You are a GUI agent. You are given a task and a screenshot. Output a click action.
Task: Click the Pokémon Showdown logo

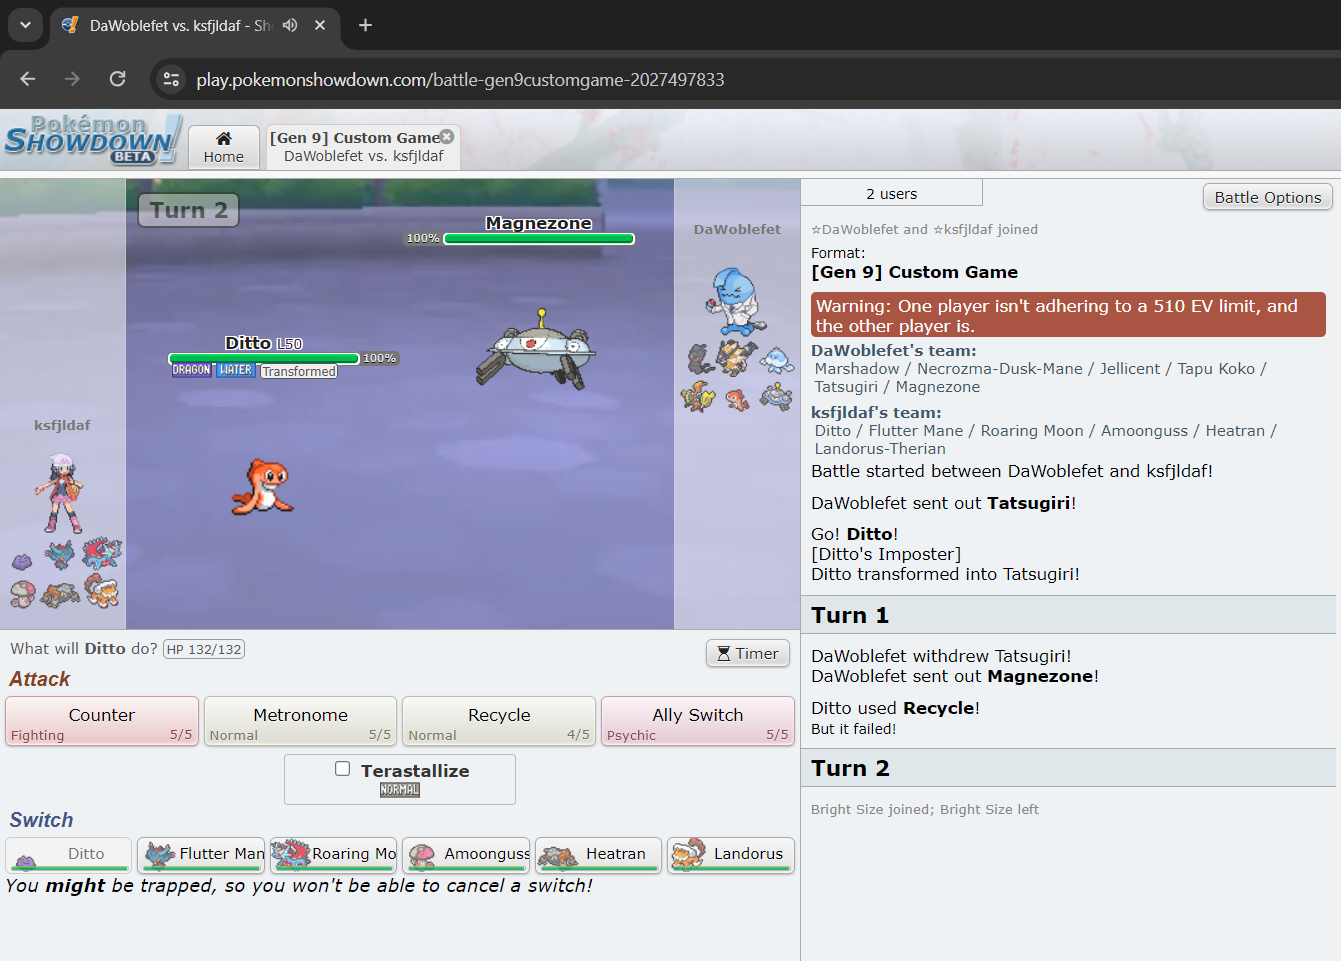pyautogui.click(x=92, y=140)
